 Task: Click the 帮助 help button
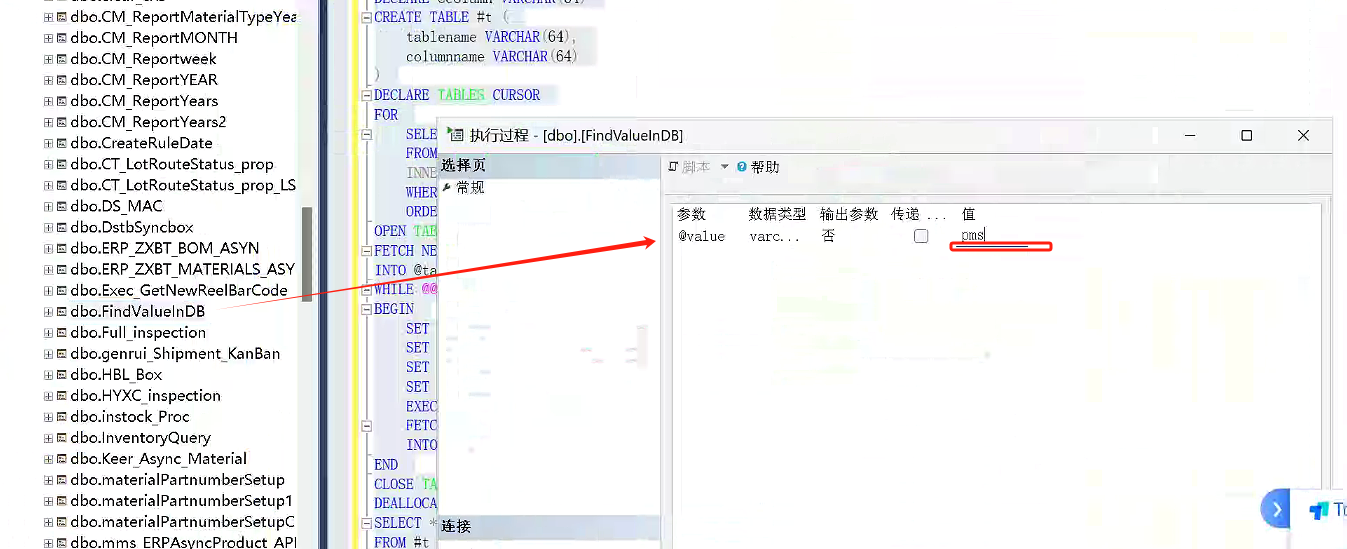pyautogui.click(x=764, y=167)
